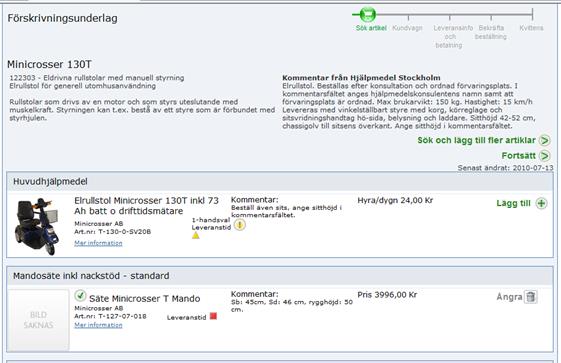The width and height of the screenshot is (561, 363).
Task: Select the Bekräfta beställning step
Action: pos(491,32)
